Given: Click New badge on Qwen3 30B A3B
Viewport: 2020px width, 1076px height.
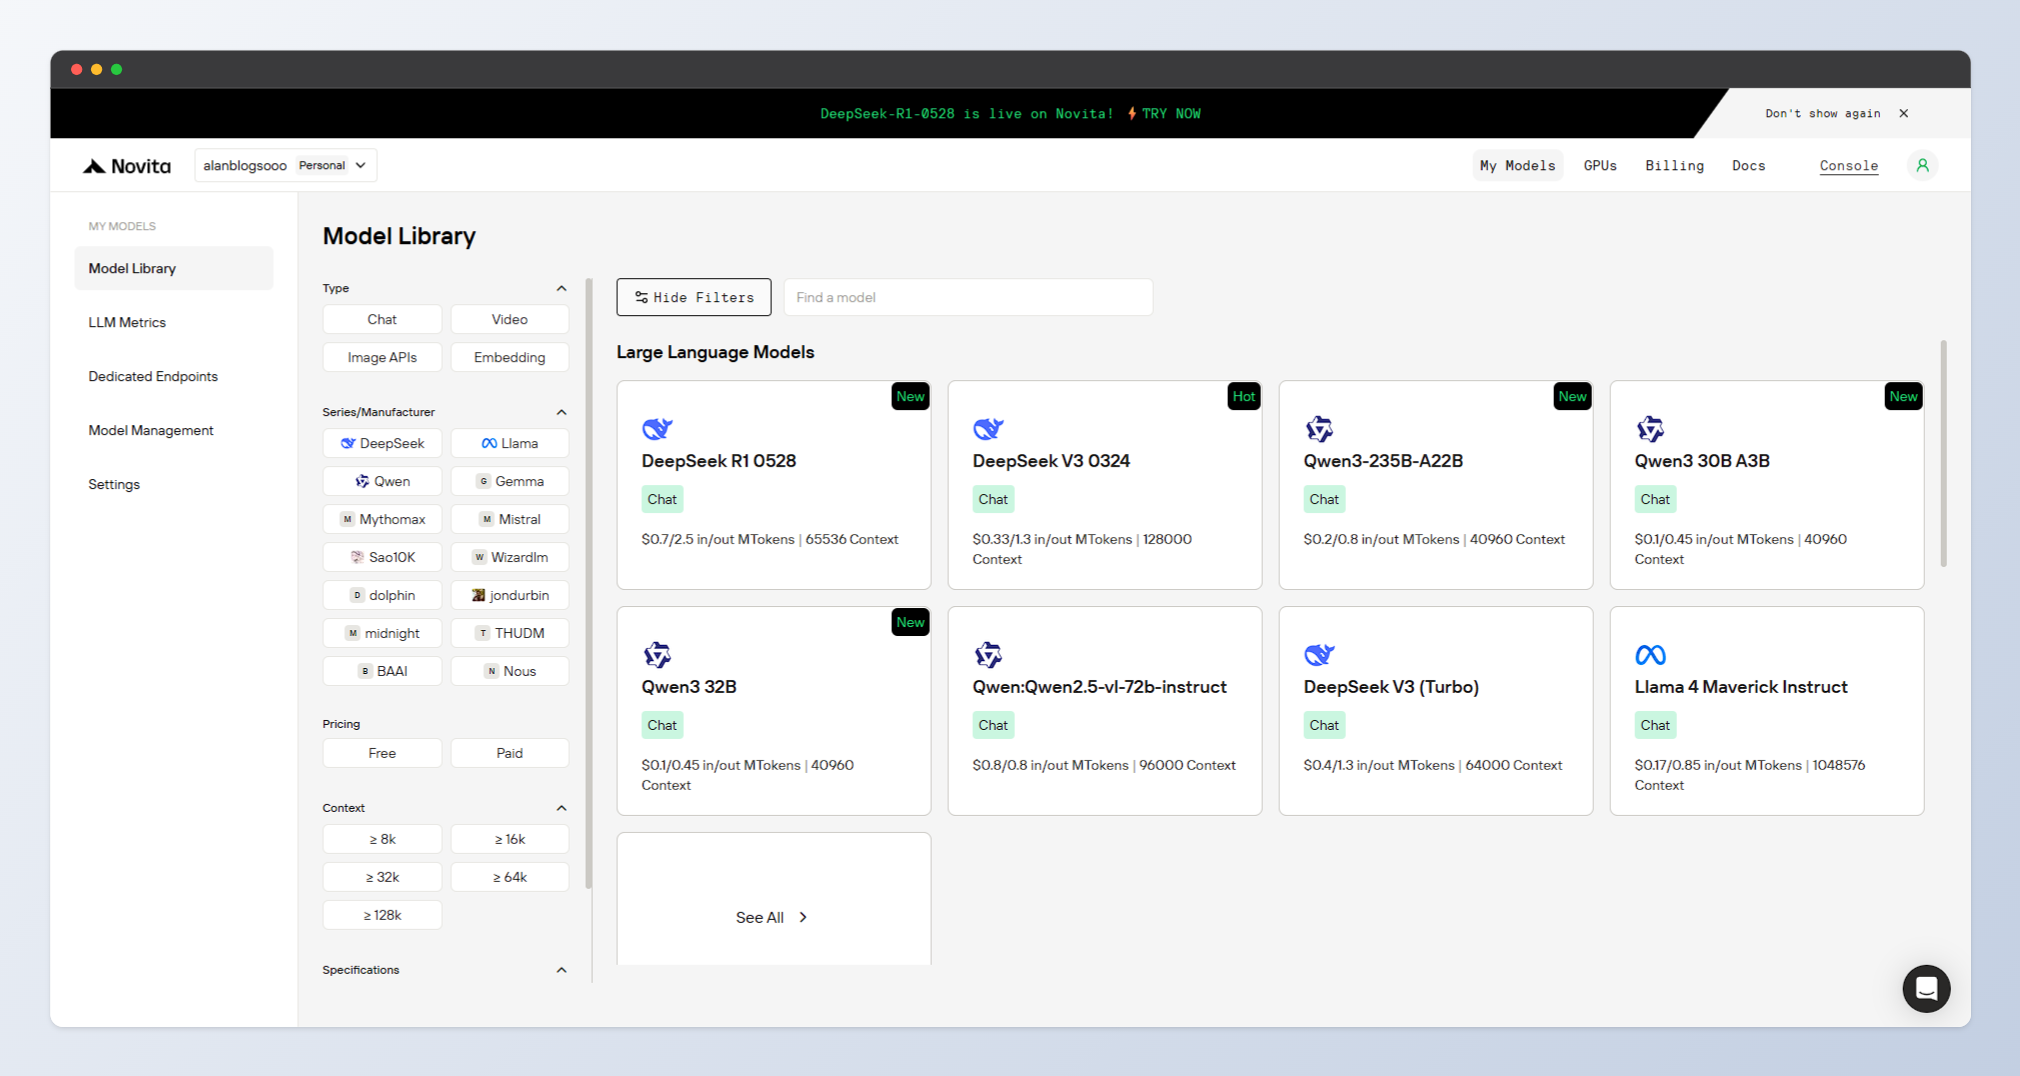Looking at the screenshot, I should [x=1903, y=396].
